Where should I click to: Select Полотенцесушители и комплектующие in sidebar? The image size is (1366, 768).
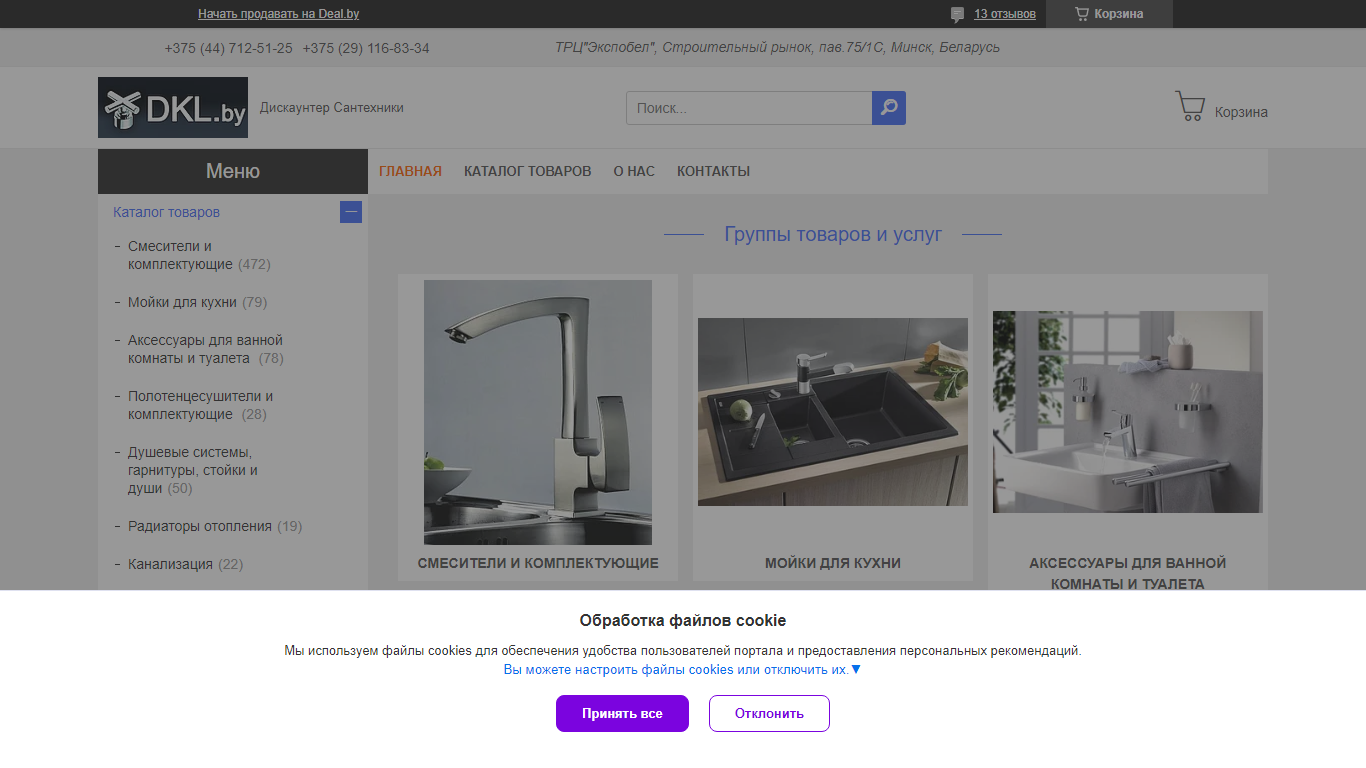[200, 405]
